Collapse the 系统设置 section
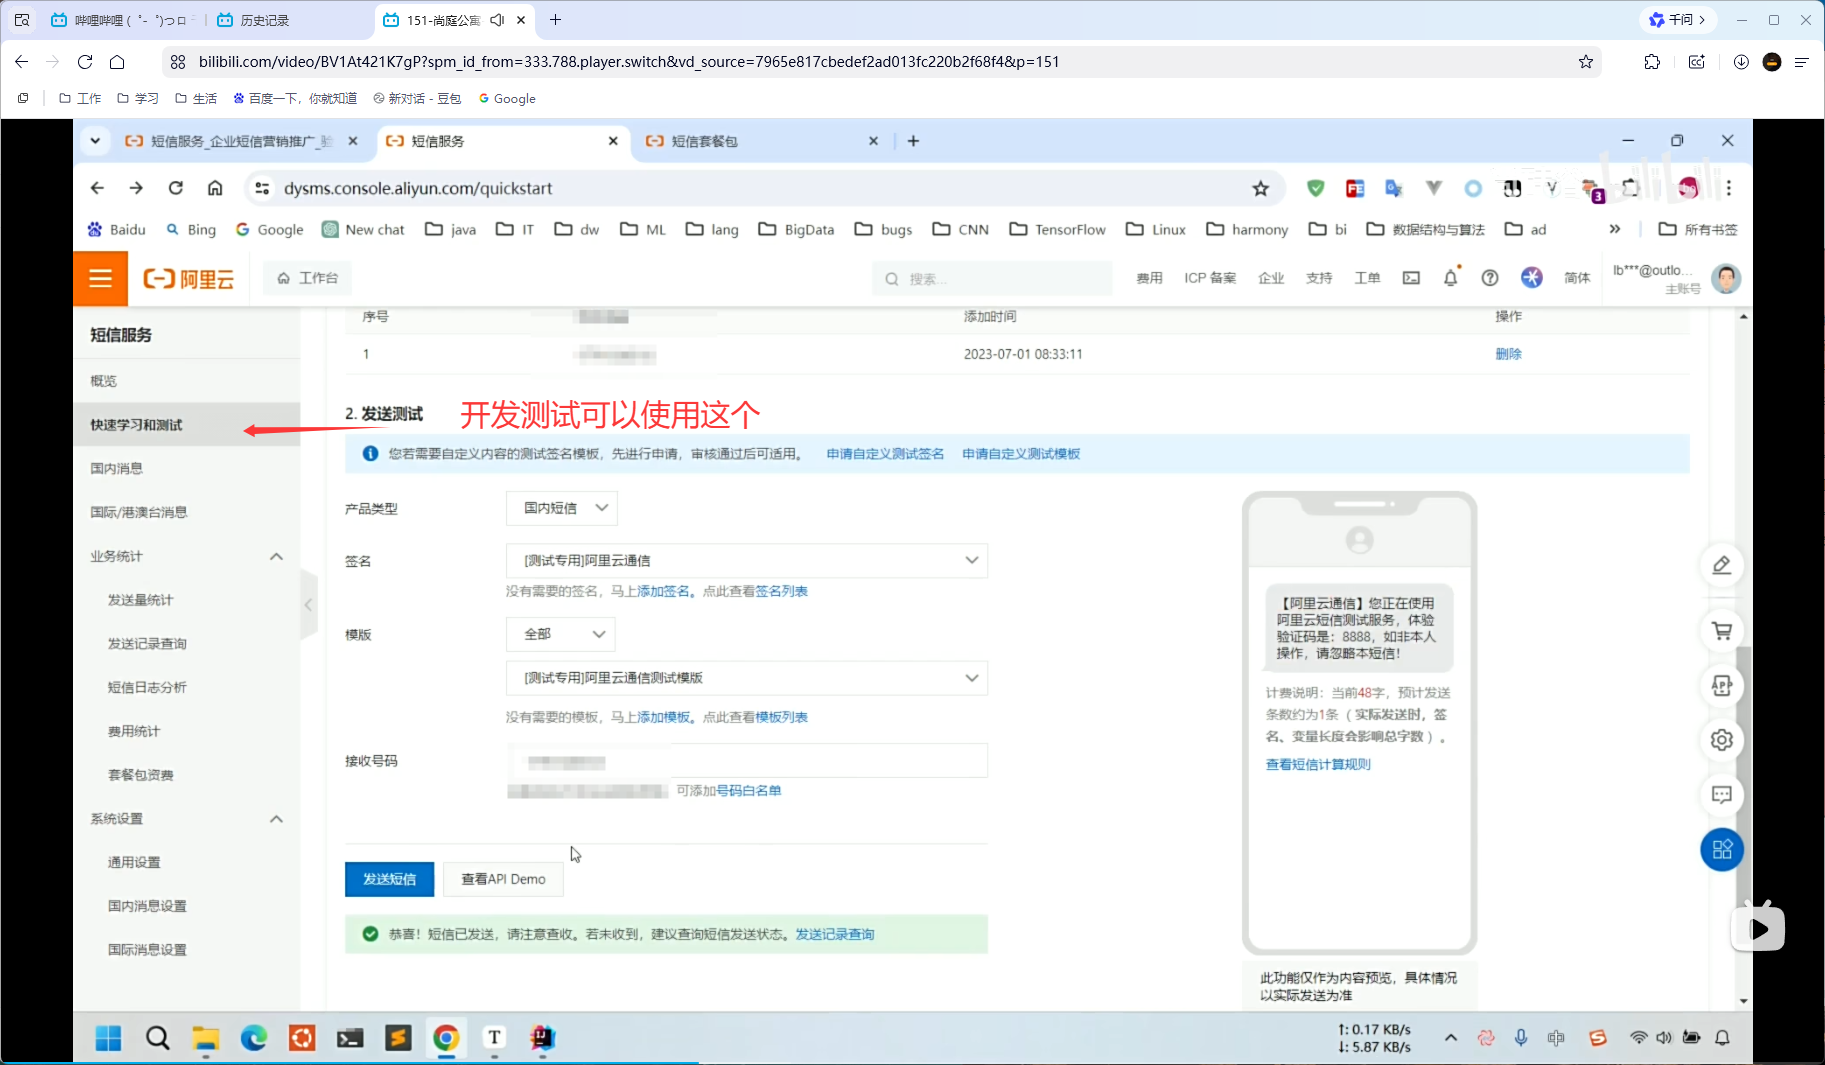This screenshot has height=1065, width=1825. point(277,819)
